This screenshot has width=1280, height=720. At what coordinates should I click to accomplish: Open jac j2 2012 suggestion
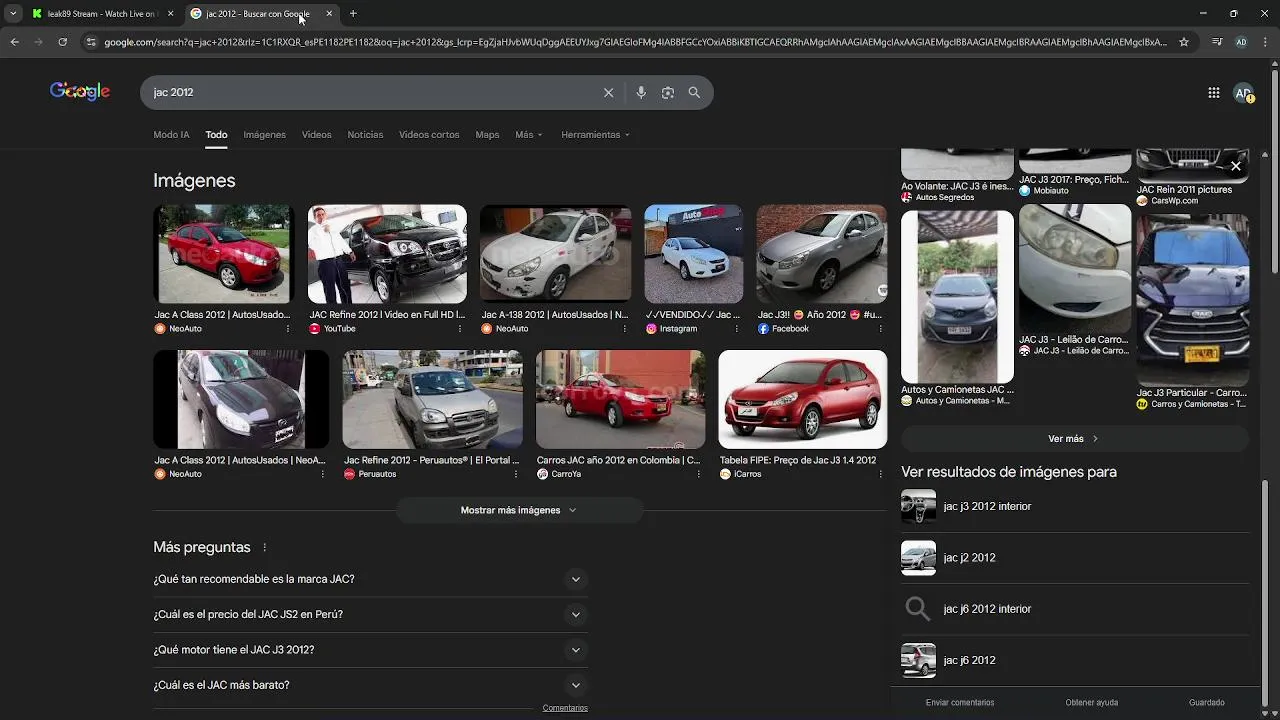pos(1075,558)
